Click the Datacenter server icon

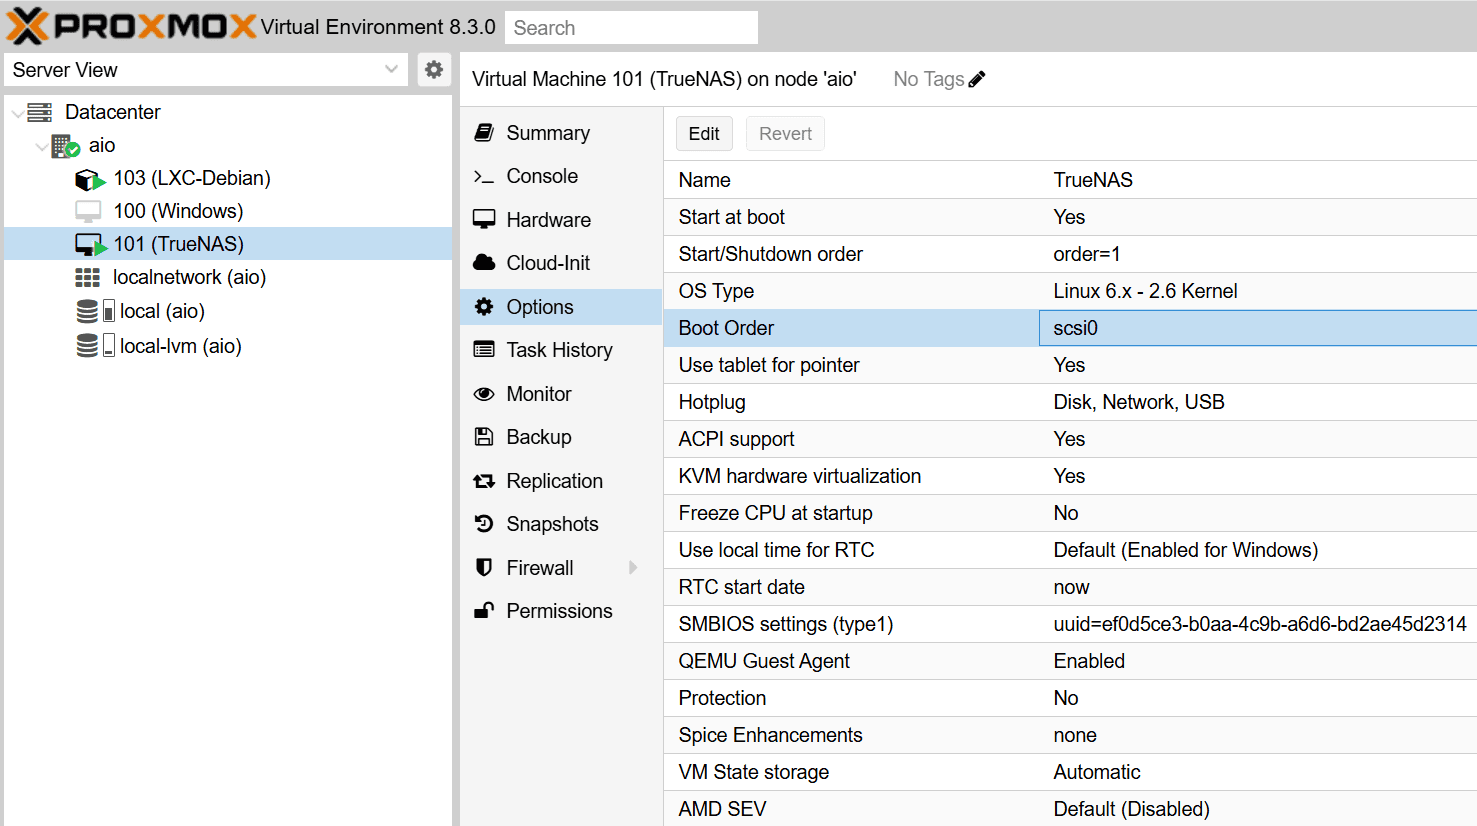click(x=40, y=112)
